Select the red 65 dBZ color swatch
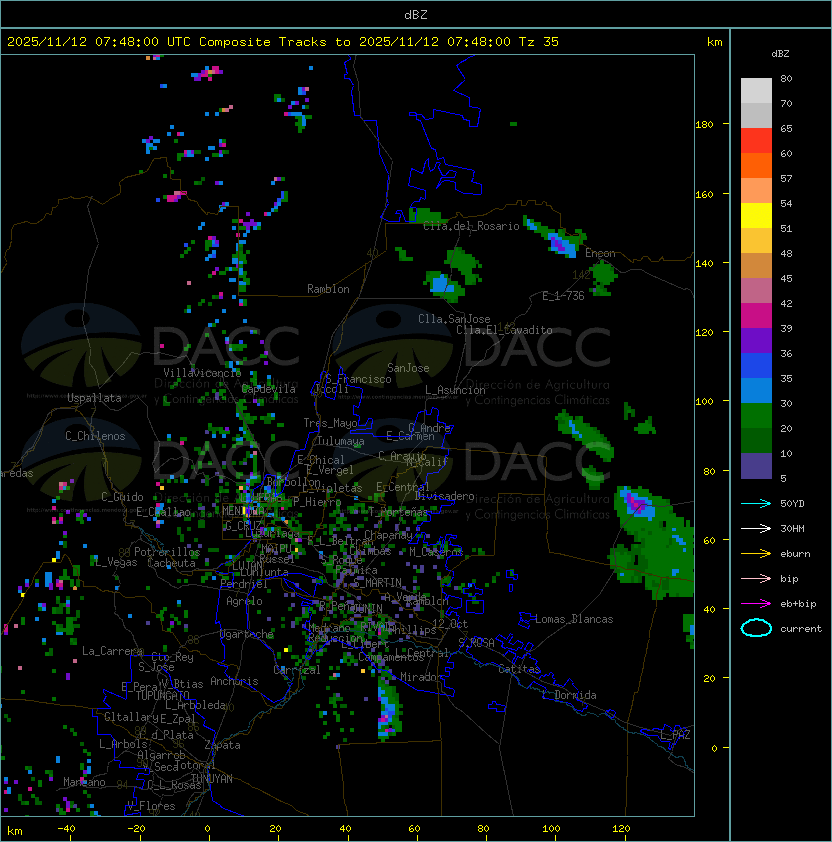Screen dimensions: 832x842 [756, 141]
